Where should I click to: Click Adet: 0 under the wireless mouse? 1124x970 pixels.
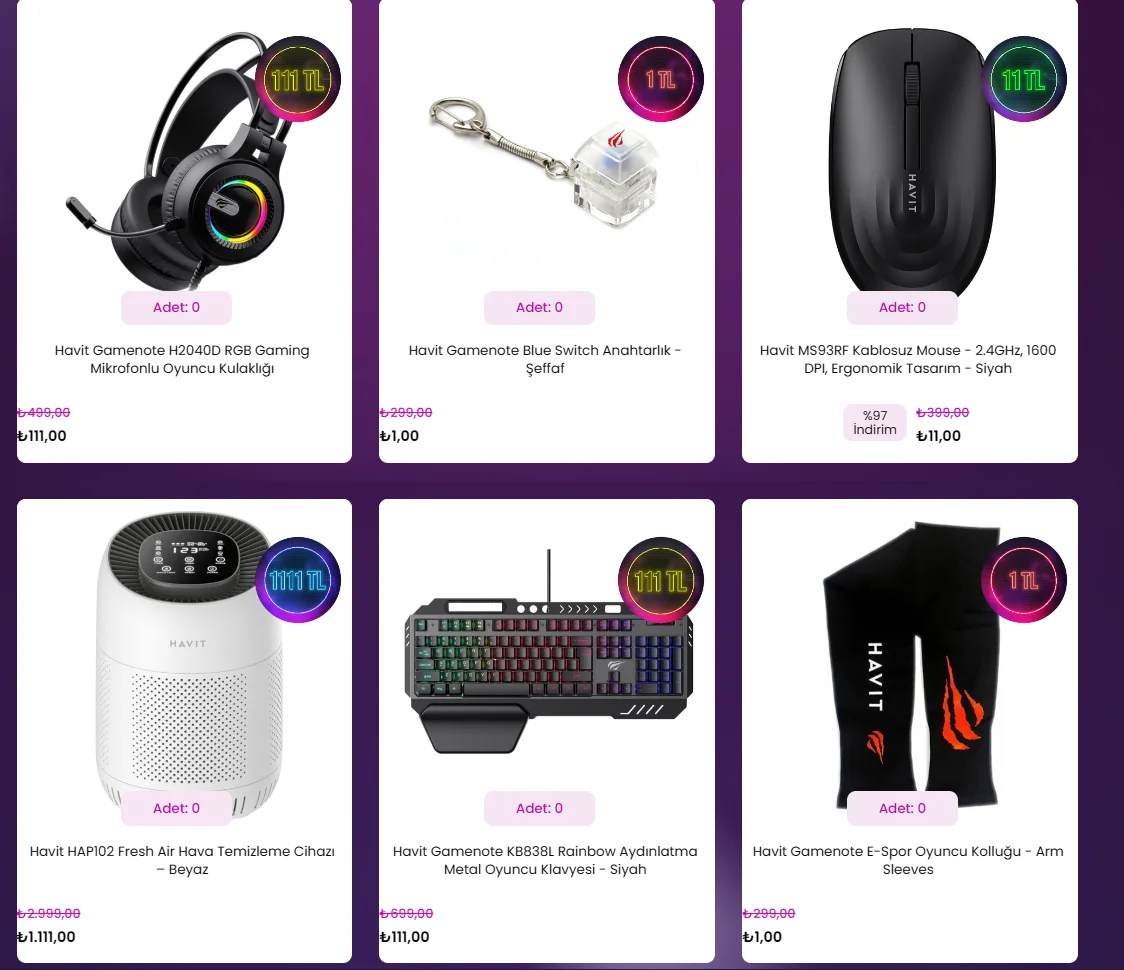(902, 308)
